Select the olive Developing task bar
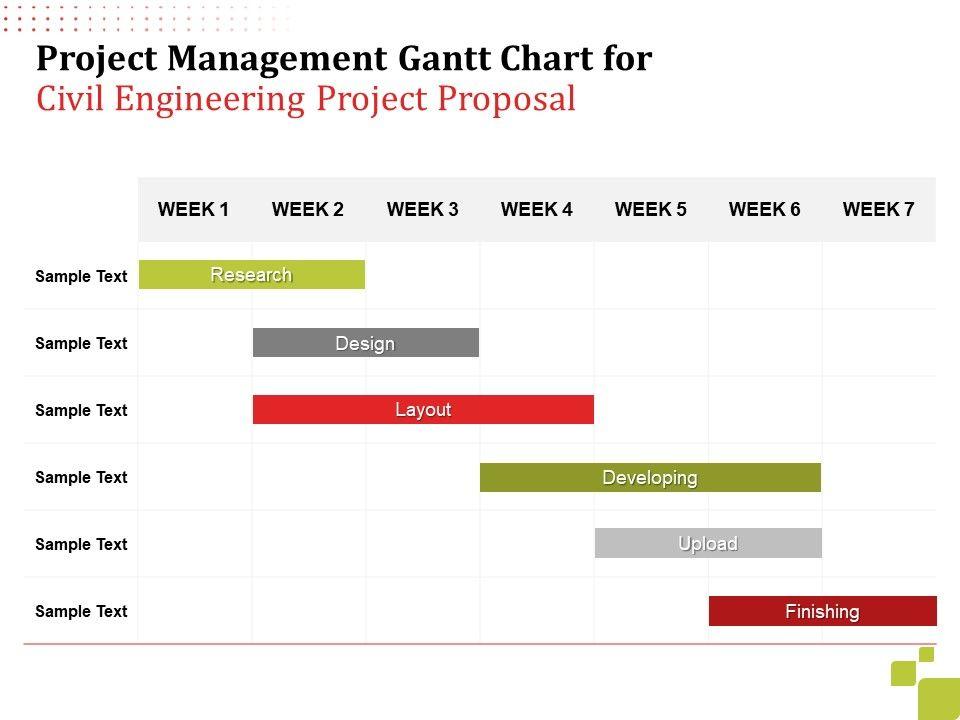960x720 pixels. click(650, 478)
